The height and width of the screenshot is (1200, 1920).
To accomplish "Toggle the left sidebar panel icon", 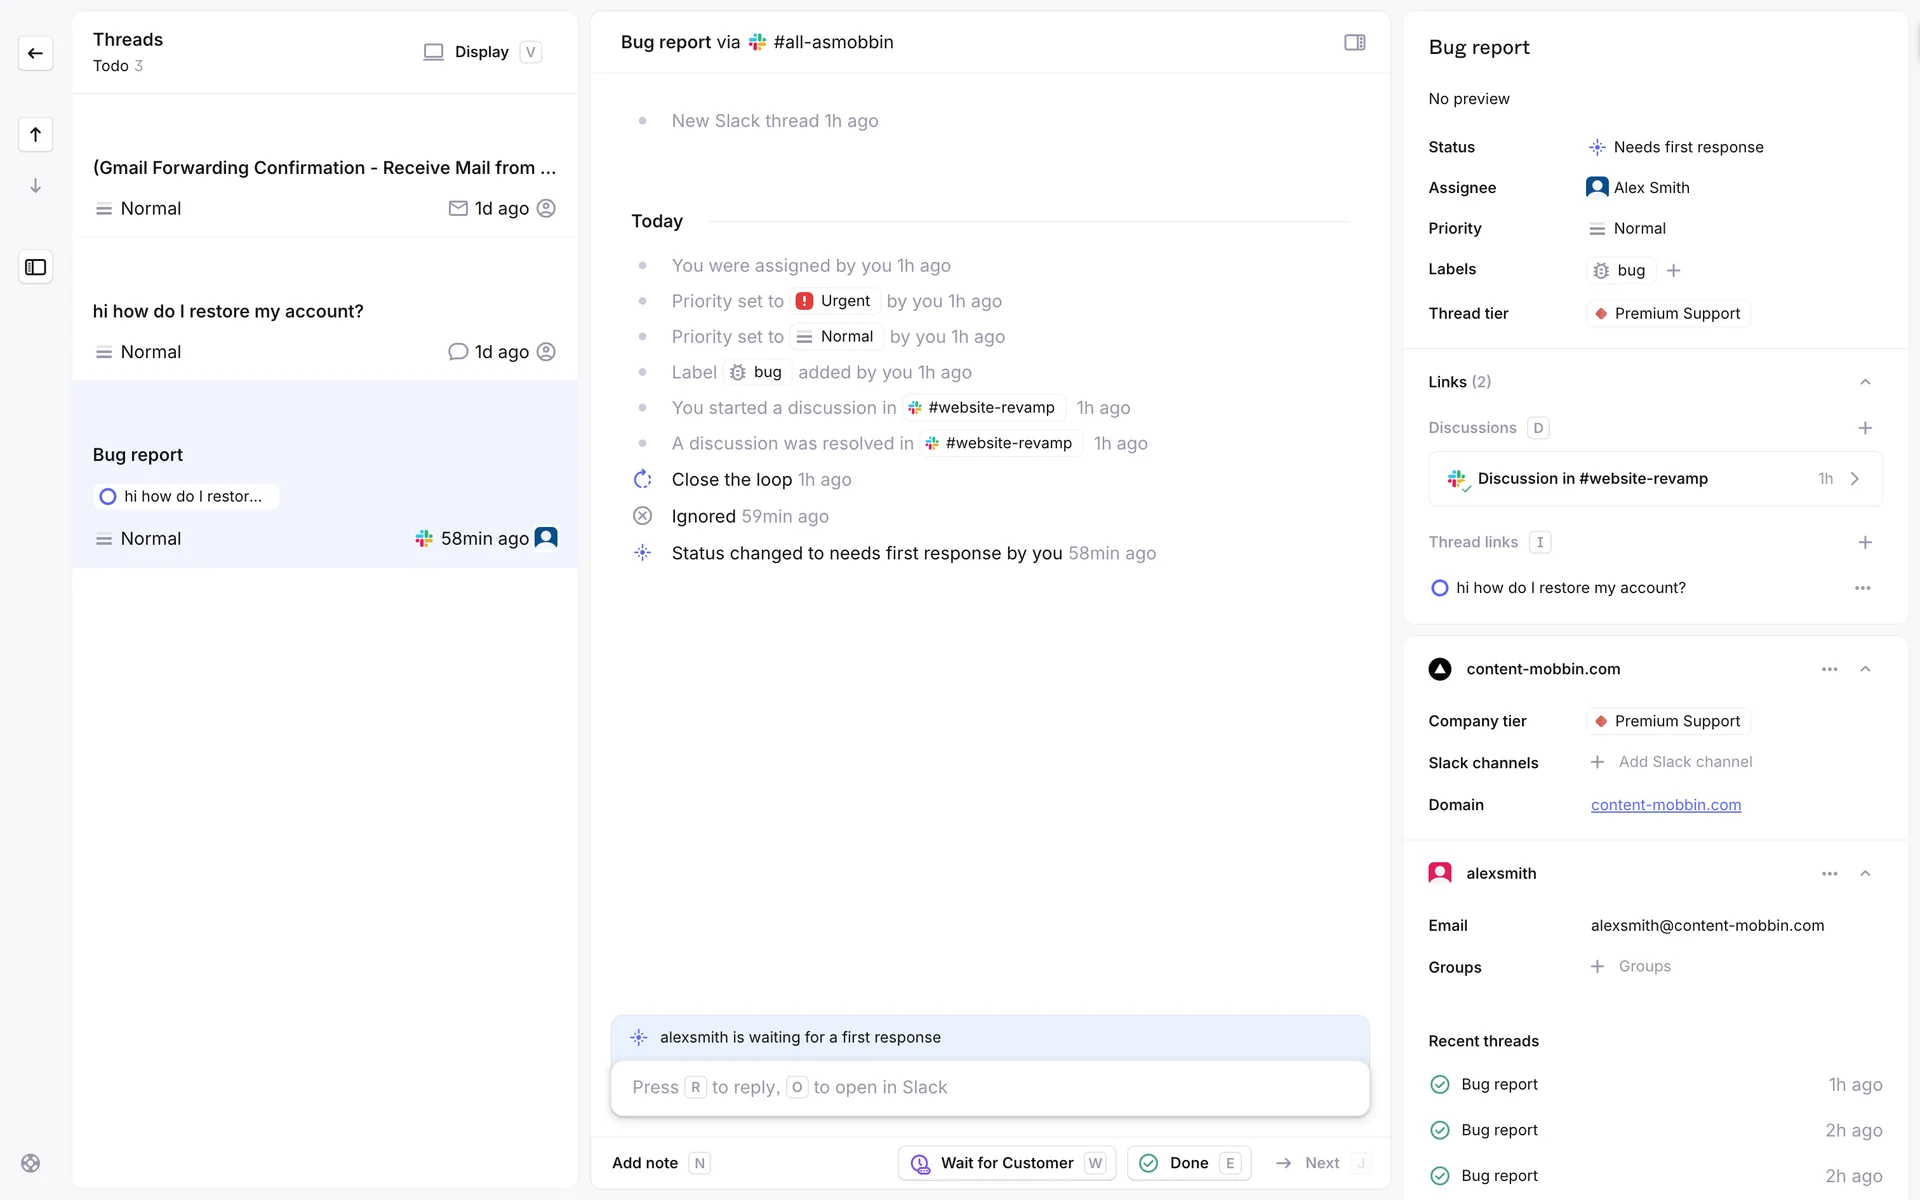I will 35,267.
